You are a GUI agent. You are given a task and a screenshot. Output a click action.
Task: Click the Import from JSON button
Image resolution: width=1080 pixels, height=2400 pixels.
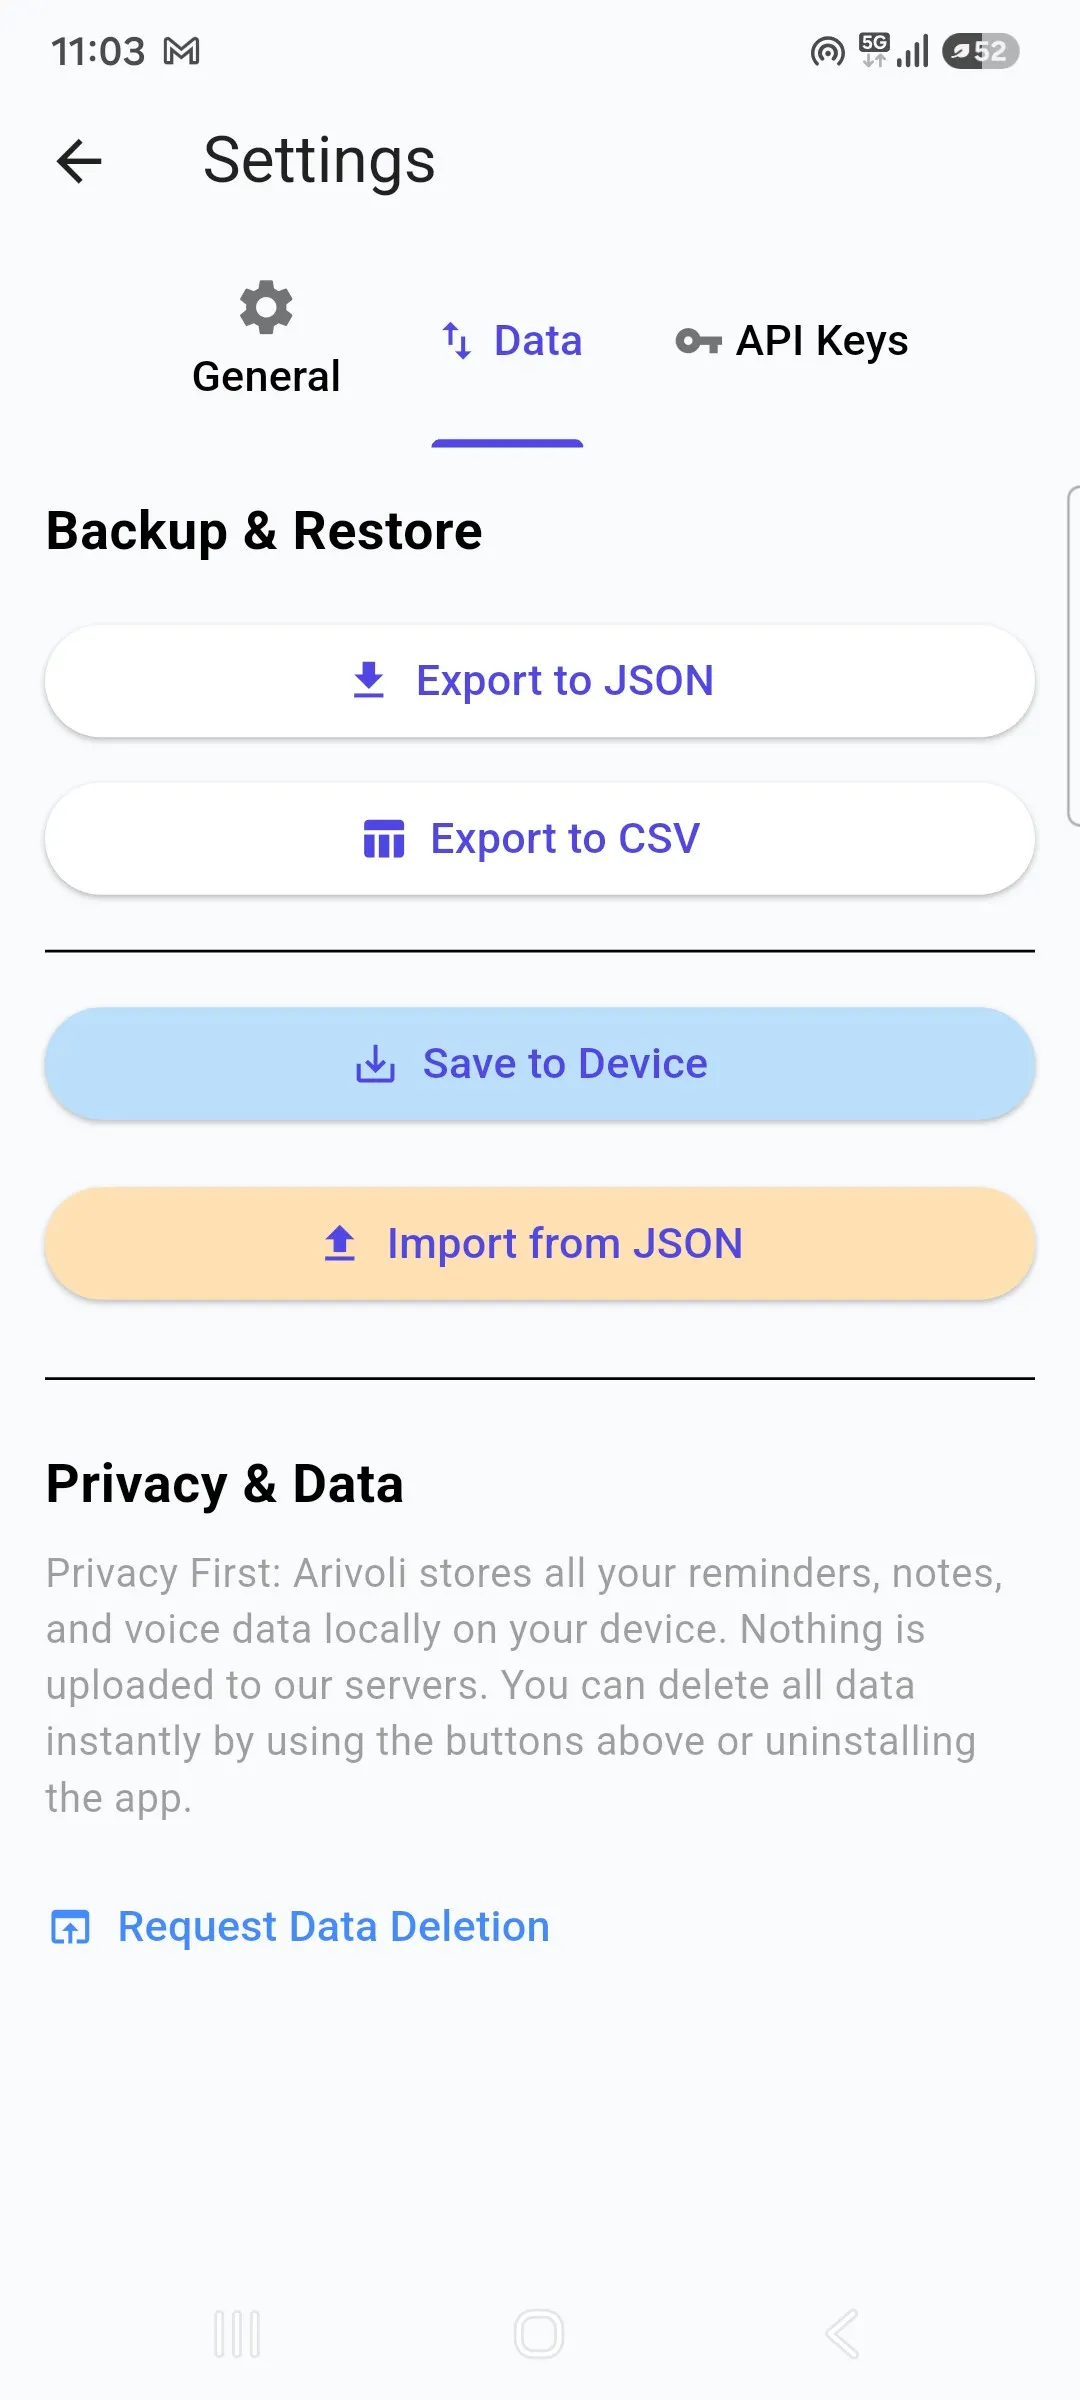point(540,1244)
